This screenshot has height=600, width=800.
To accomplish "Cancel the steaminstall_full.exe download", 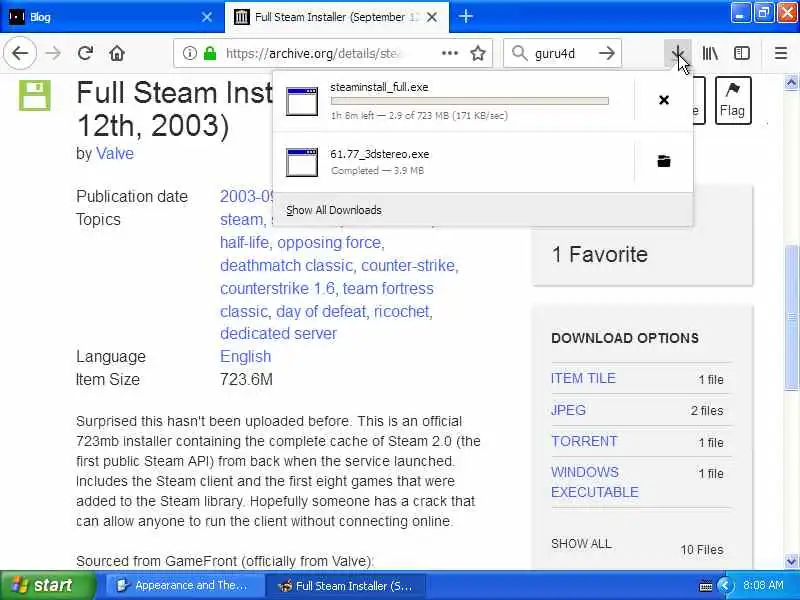I will click(664, 100).
